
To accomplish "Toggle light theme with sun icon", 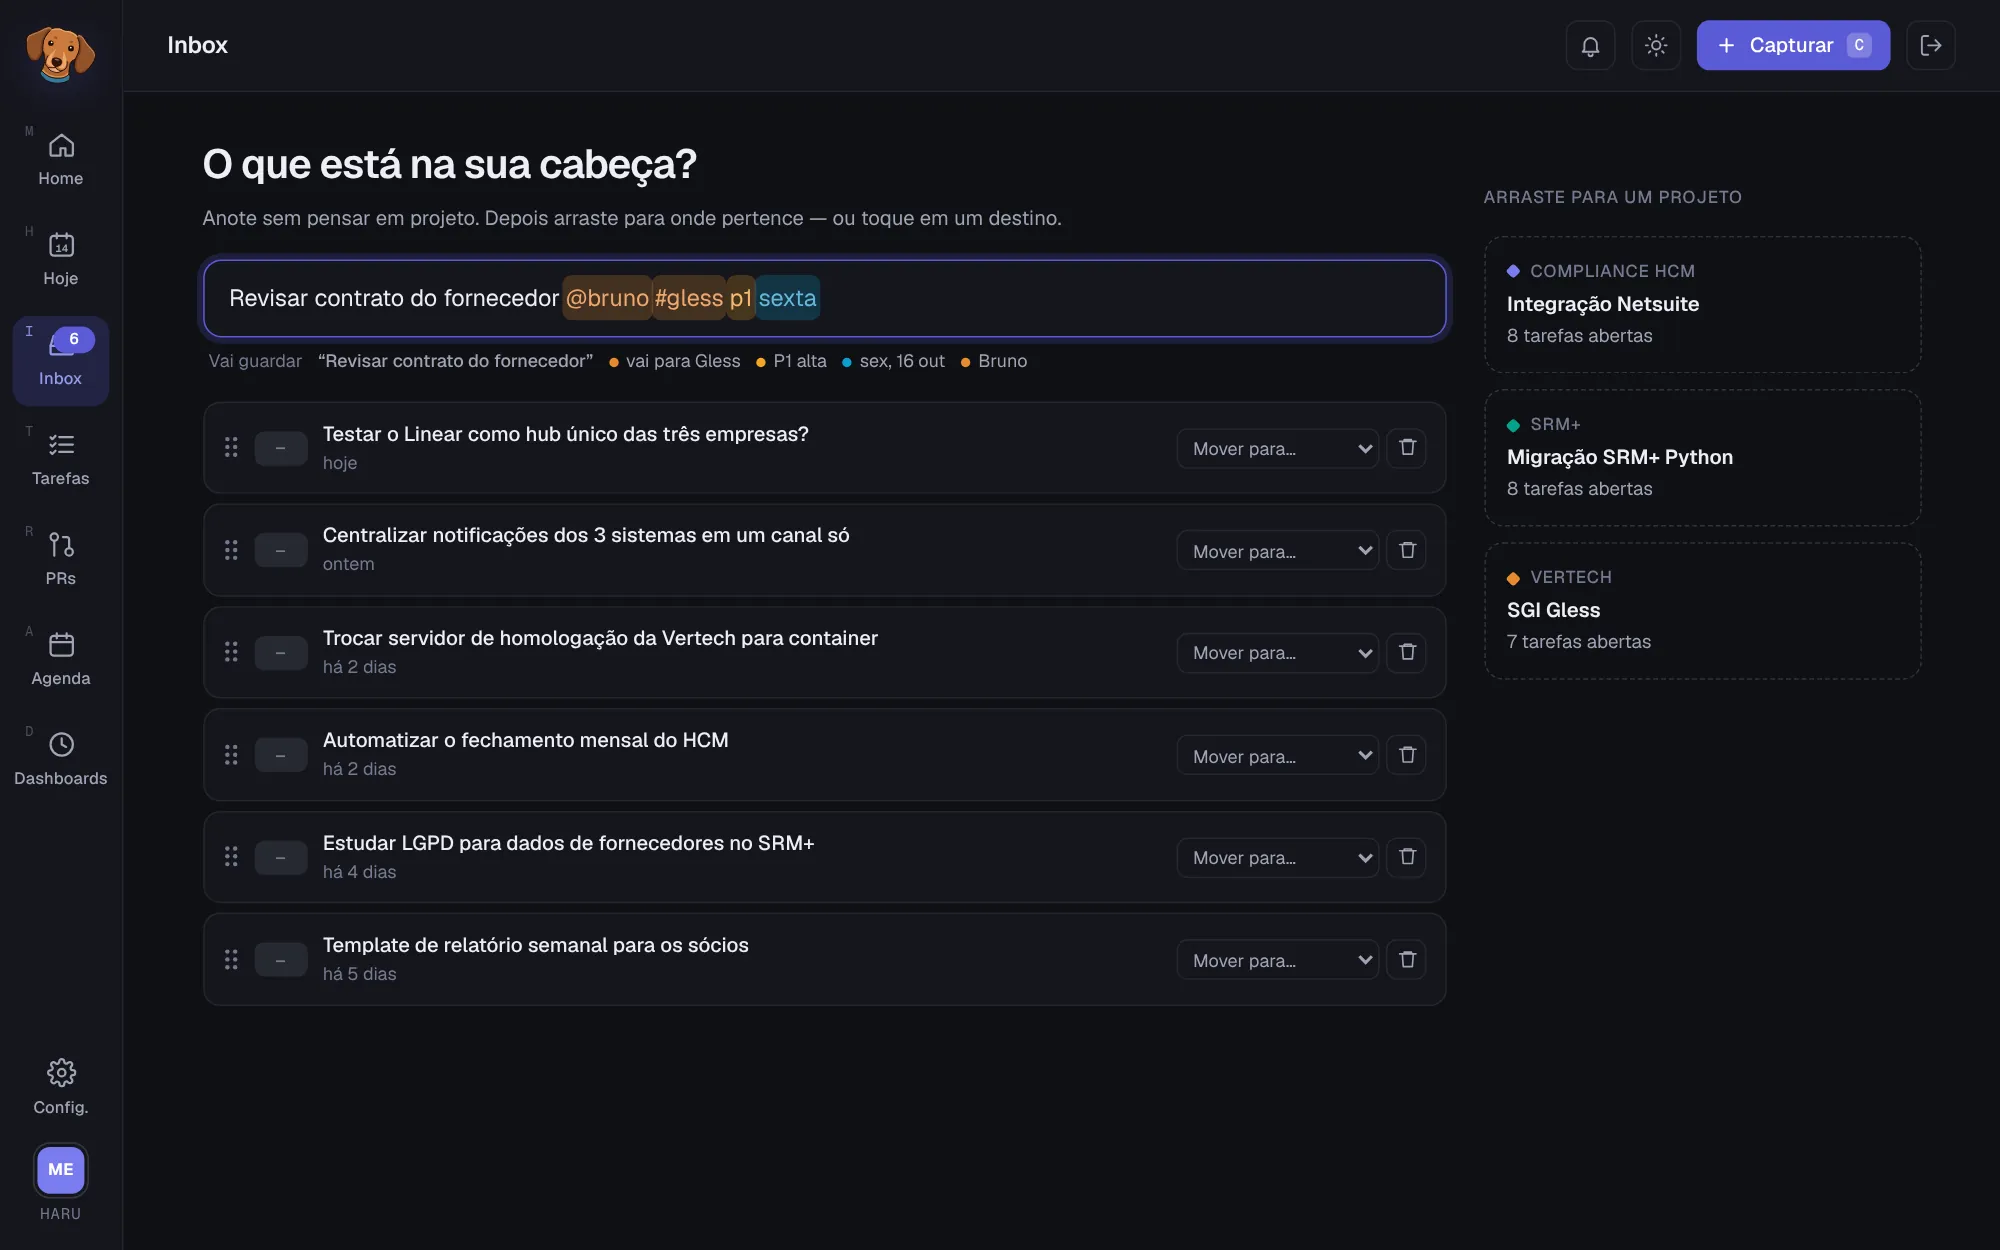I will [x=1656, y=45].
